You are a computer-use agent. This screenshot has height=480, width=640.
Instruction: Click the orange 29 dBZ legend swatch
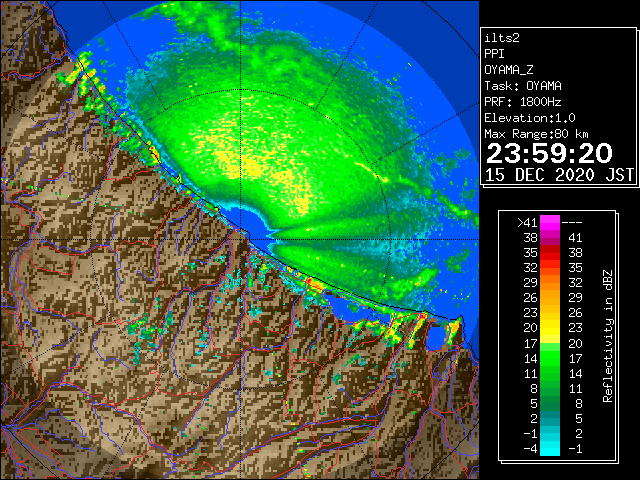coord(550,283)
